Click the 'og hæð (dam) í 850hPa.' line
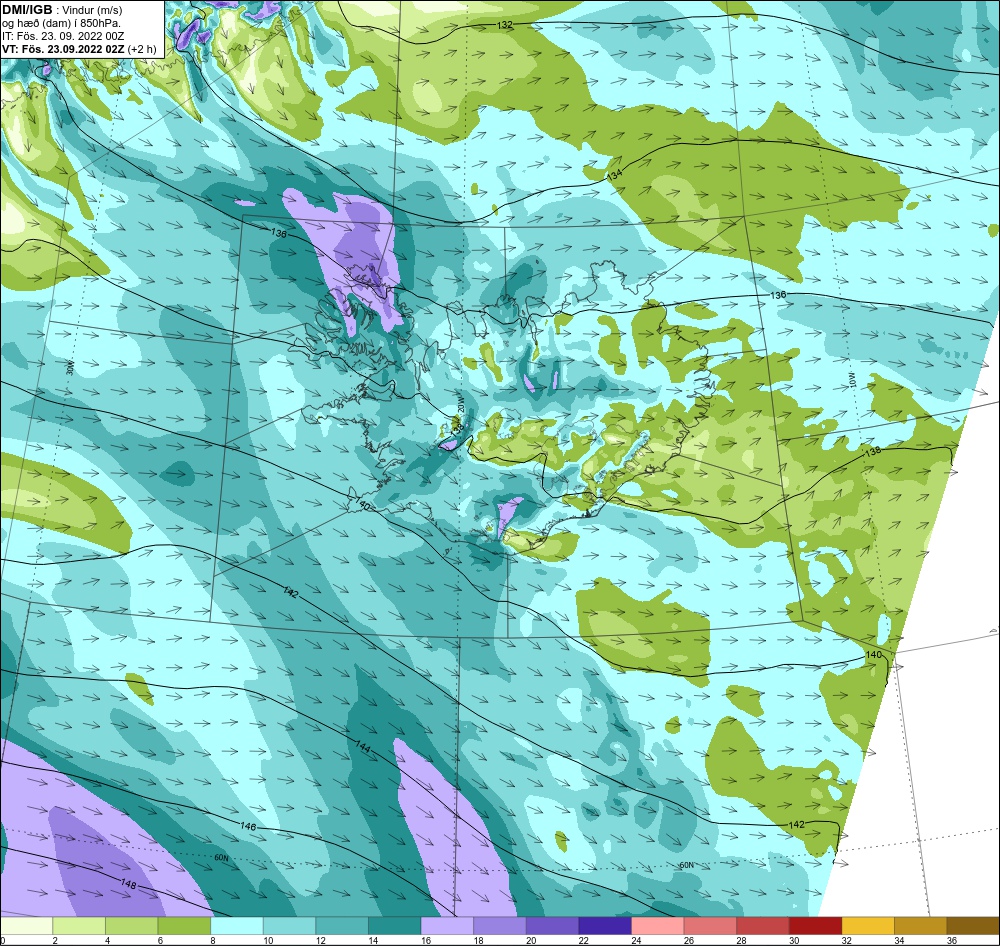 pyautogui.click(x=61, y=23)
